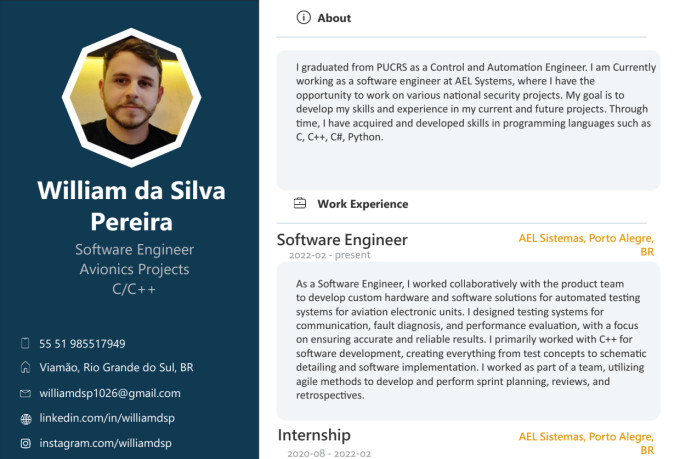Click the Instagram icon

click(26, 443)
